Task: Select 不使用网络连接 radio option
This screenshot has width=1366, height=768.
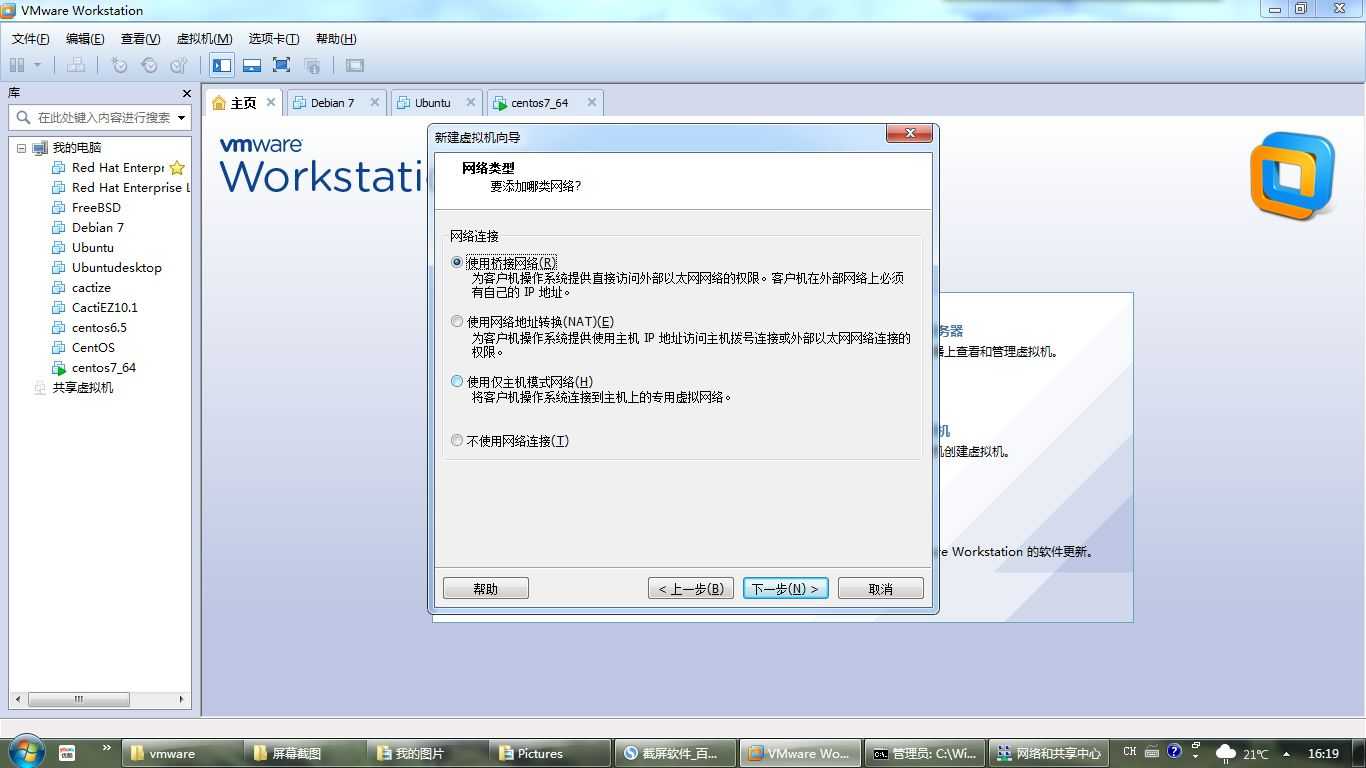Action: point(457,440)
